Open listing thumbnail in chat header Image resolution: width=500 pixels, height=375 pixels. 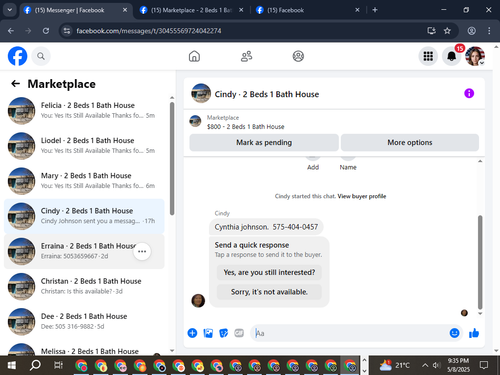point(201,93)
